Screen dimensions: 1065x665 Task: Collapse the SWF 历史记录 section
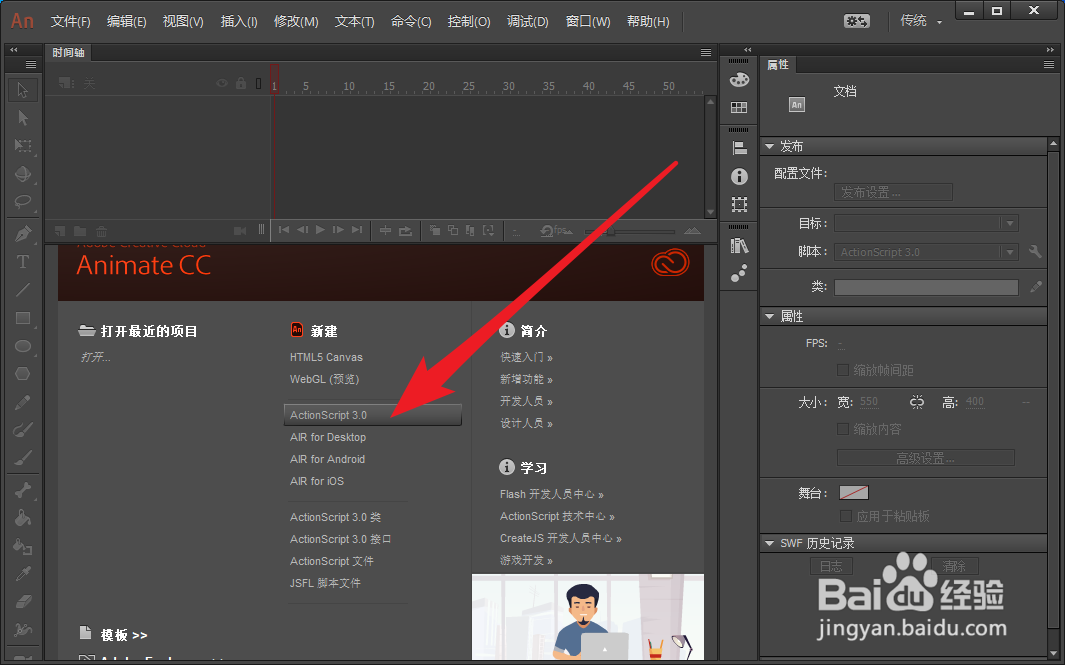(x=770, y=543)
